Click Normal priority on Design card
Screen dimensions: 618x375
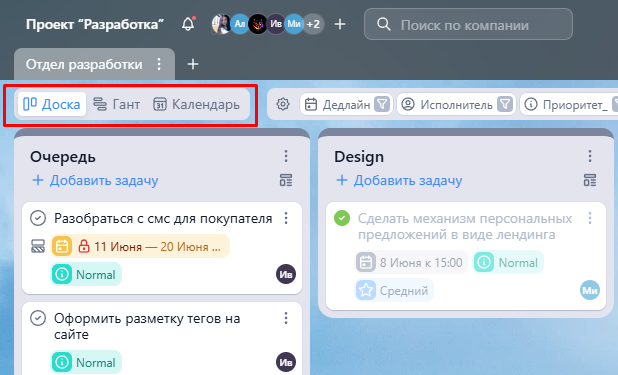pos(508,262)
